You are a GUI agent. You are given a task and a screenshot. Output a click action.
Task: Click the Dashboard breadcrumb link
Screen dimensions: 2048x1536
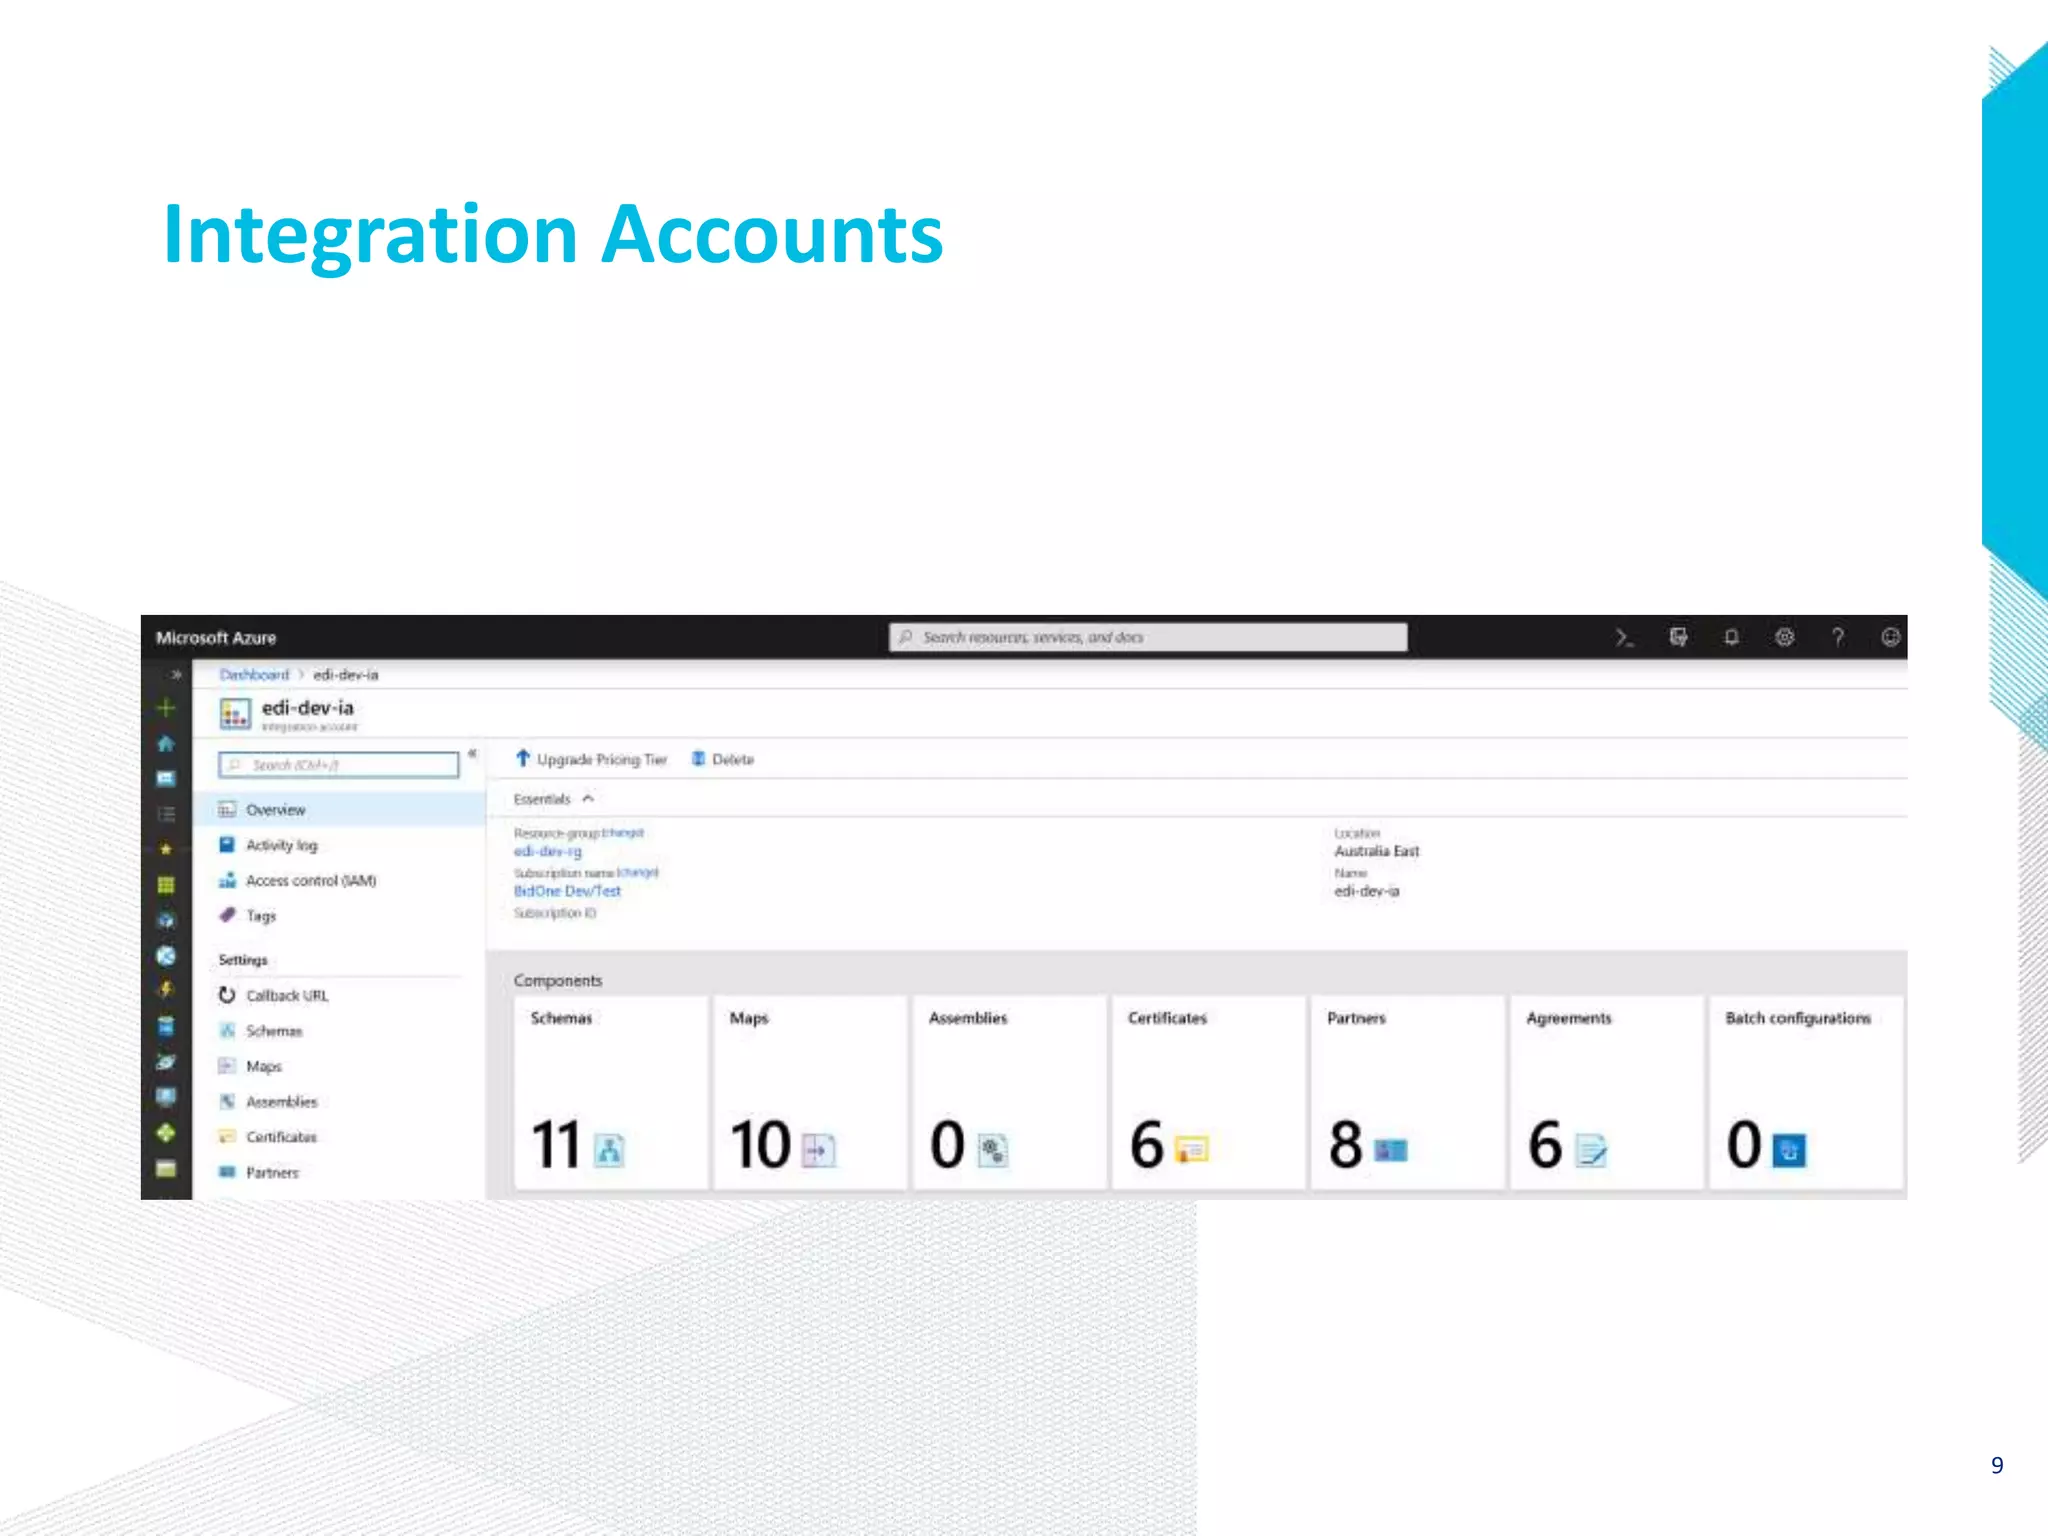(254, 675)
